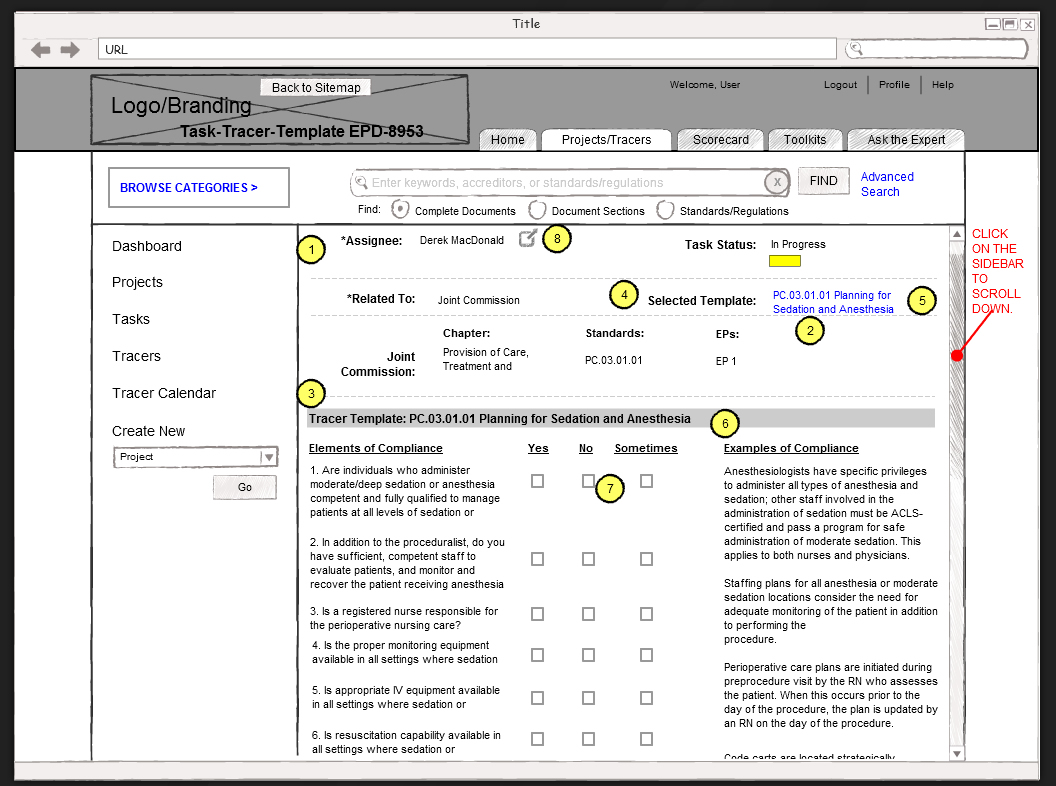Check Yes for question 3 registered nurse
Screen dimensions: 1056x786
click(537, 614)
